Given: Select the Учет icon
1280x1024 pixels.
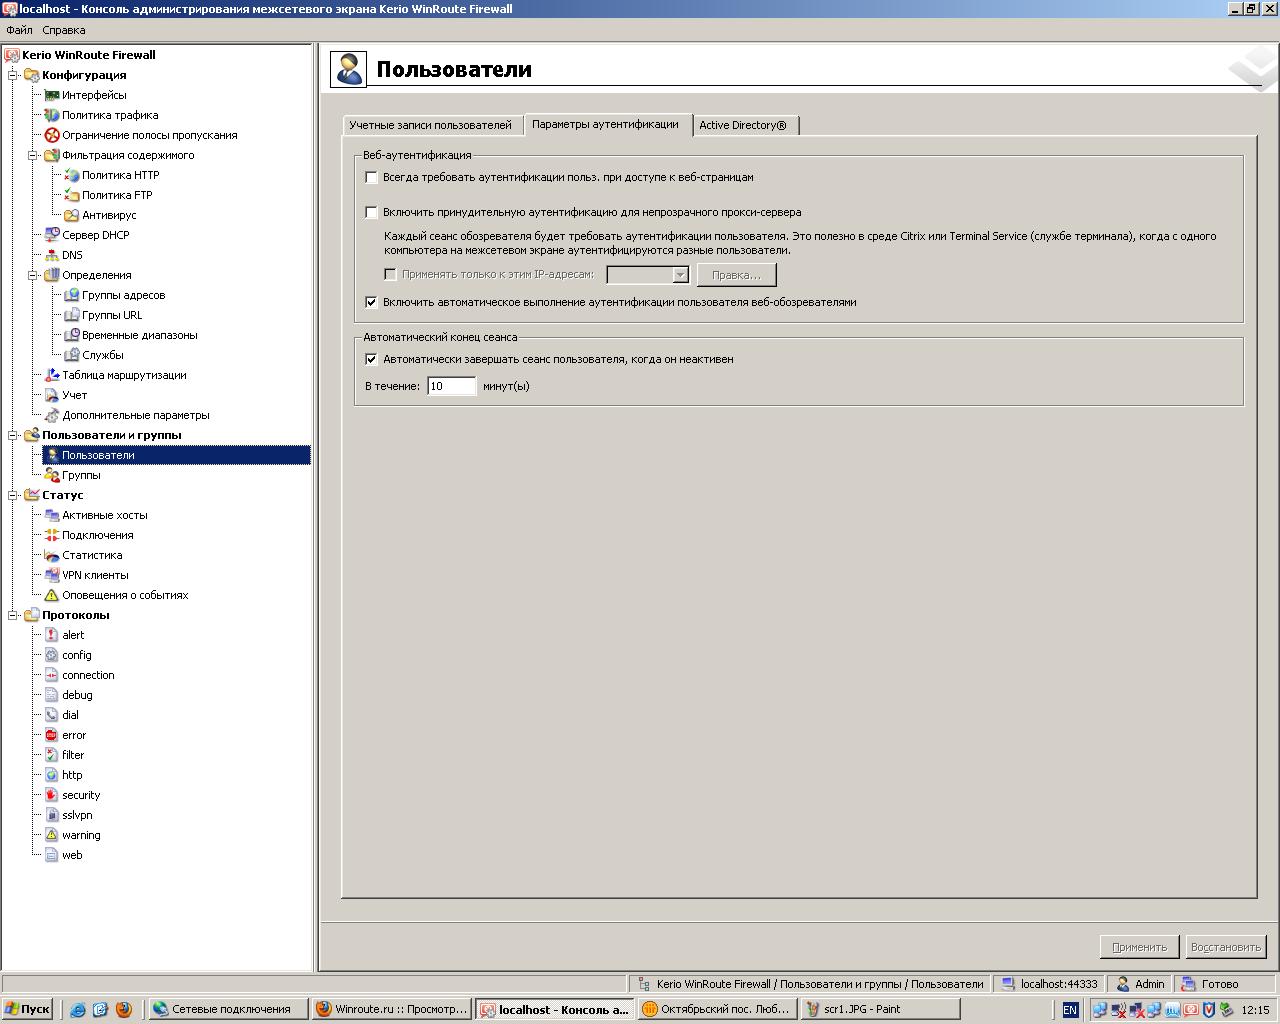Looking at the screenshot, I should coord(52,395).
